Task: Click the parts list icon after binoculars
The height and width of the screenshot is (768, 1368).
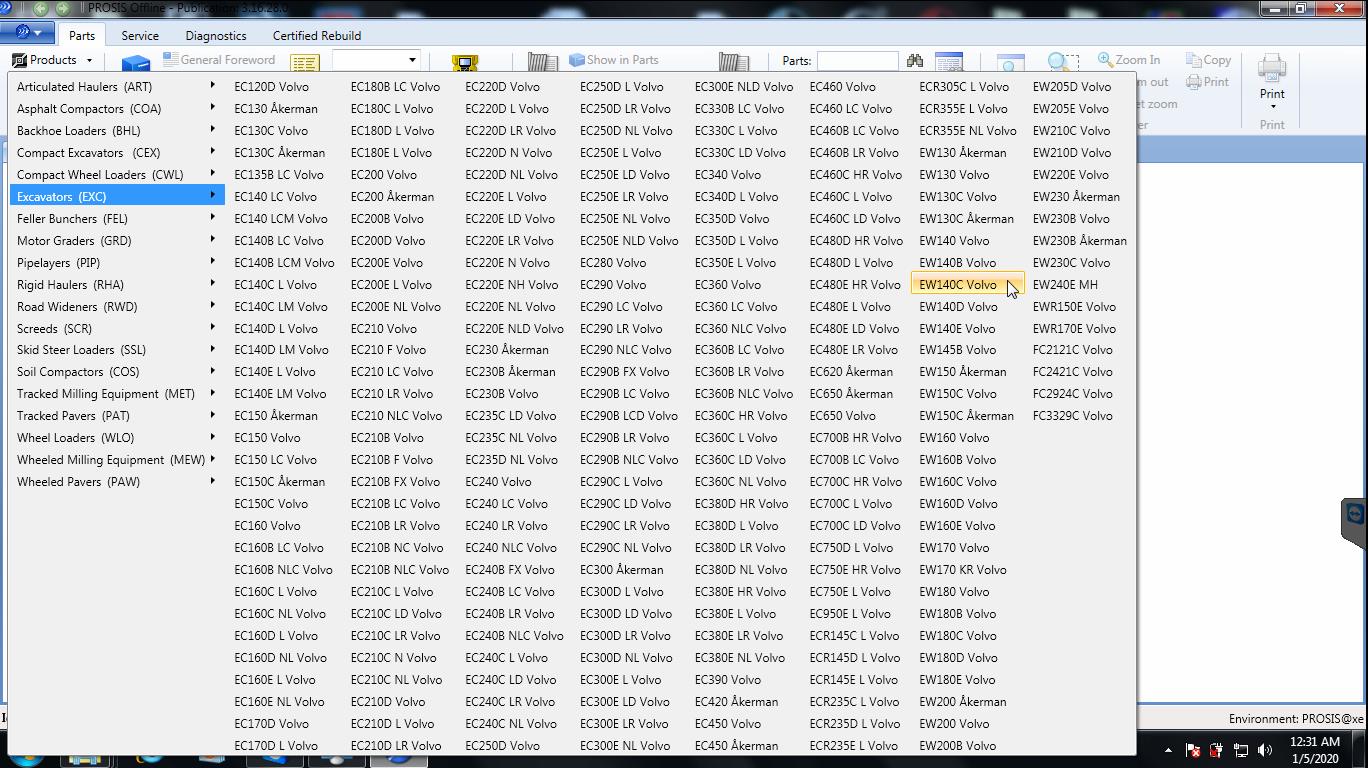Action: [948, 62]
